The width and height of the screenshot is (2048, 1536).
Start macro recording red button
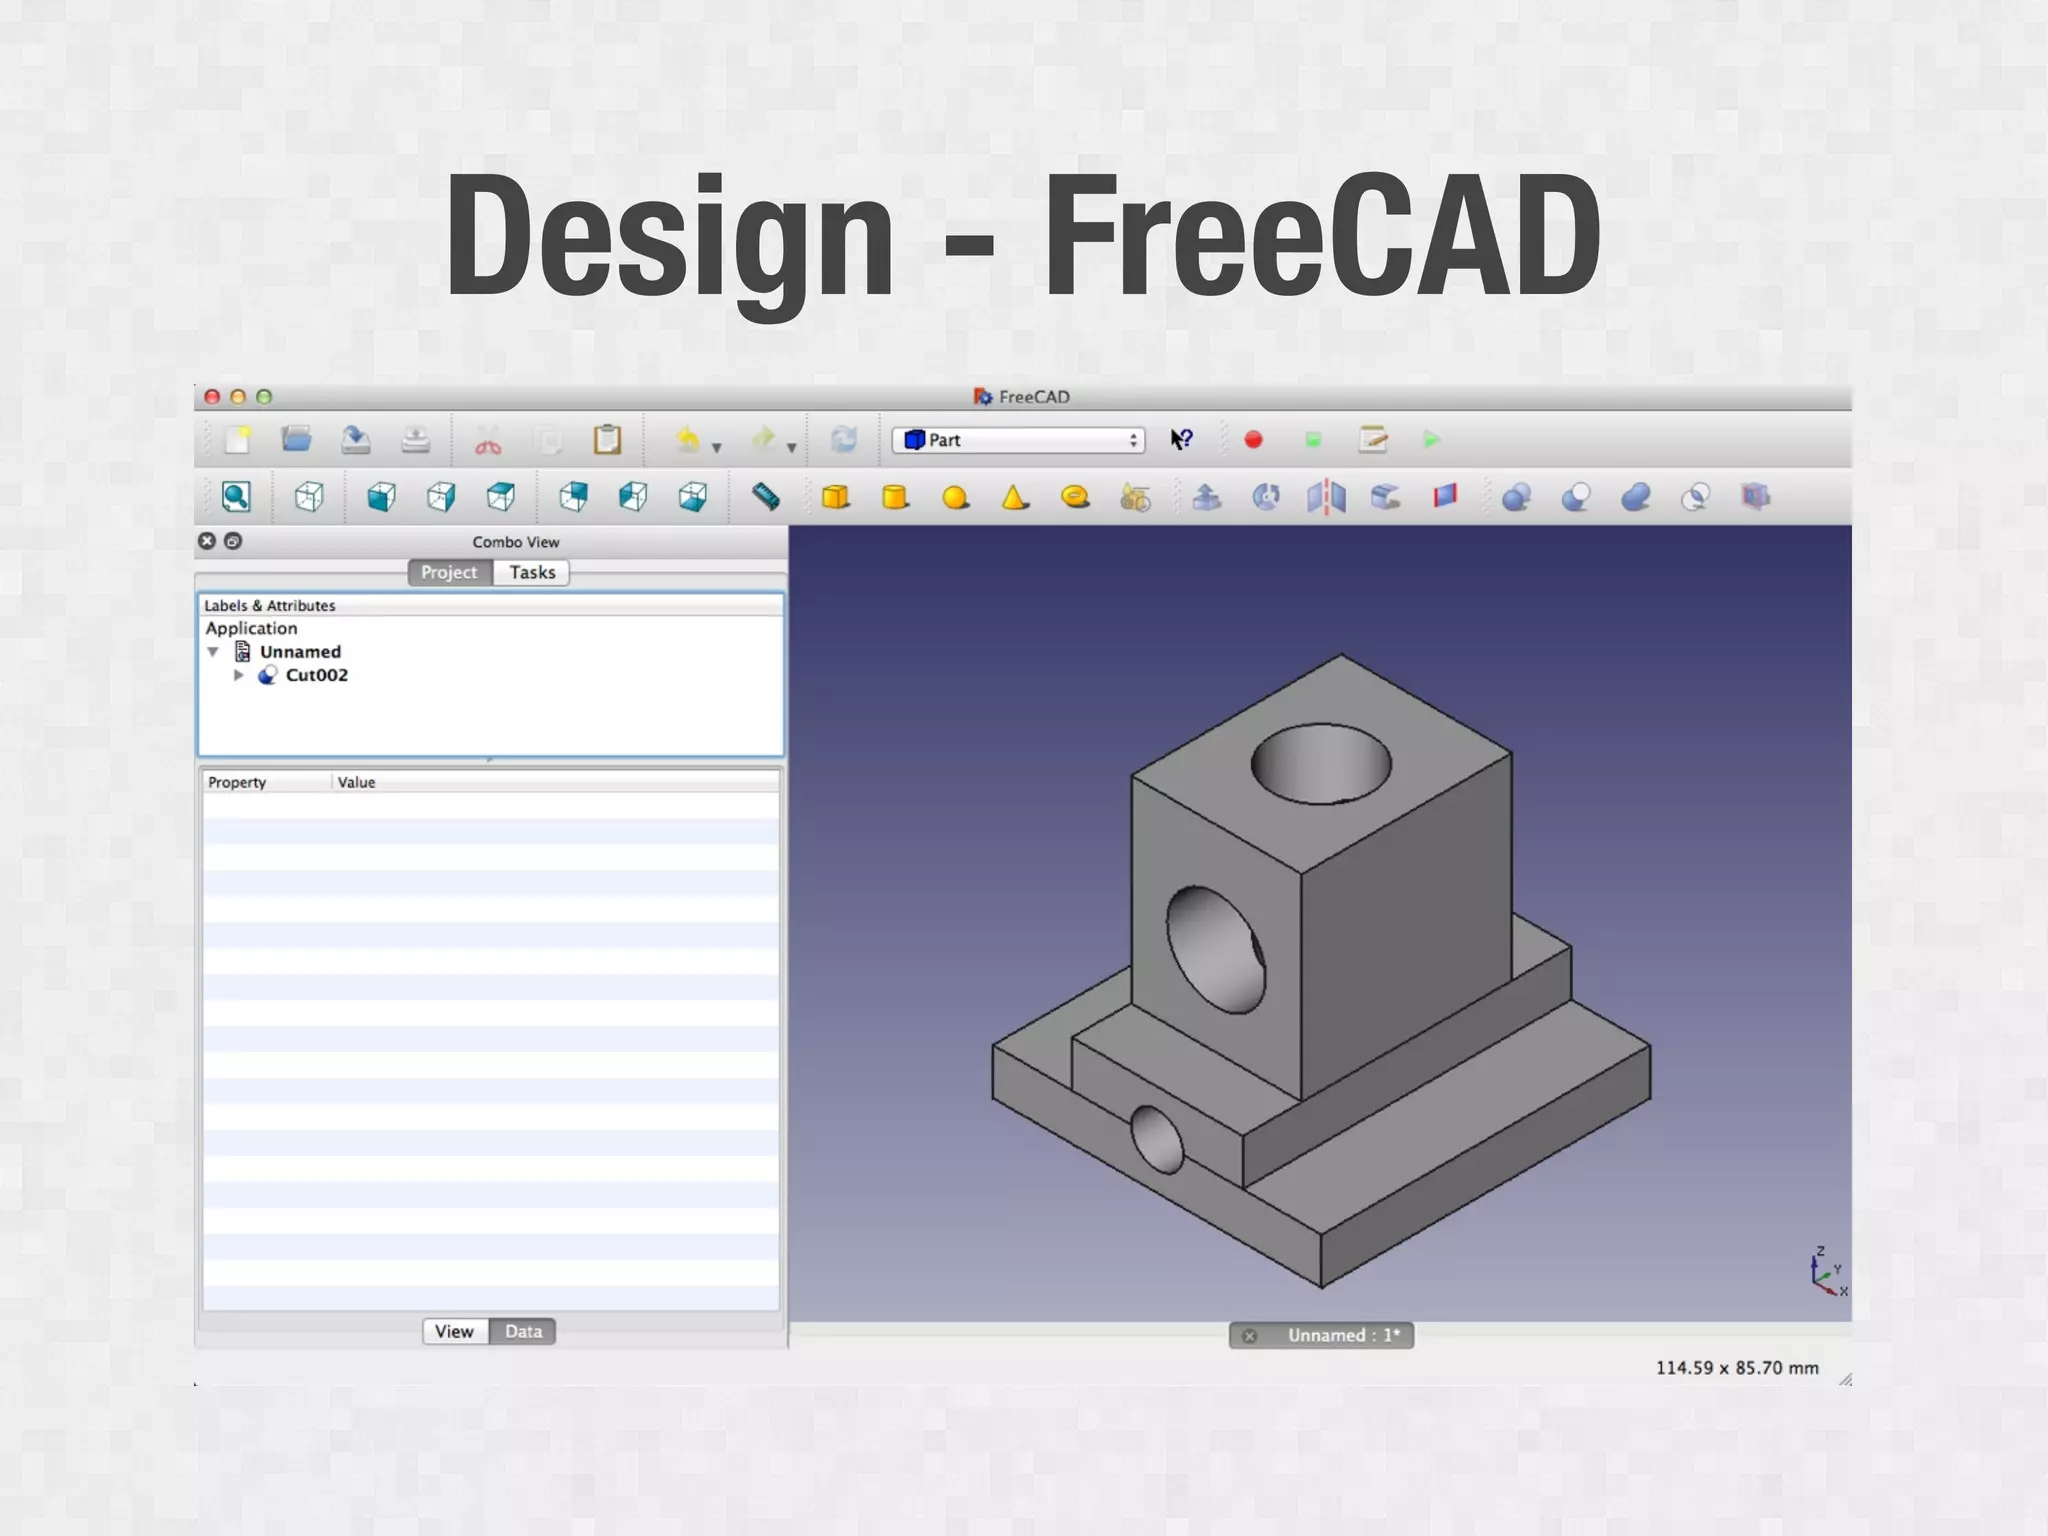tap(1253, 440)
